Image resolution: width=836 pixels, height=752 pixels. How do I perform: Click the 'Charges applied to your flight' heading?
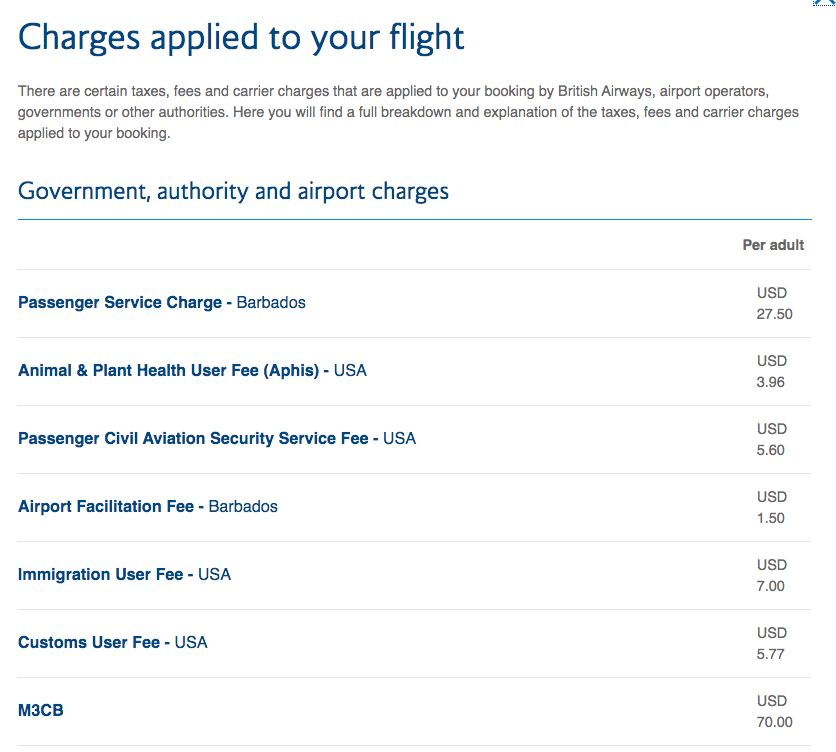241,37
